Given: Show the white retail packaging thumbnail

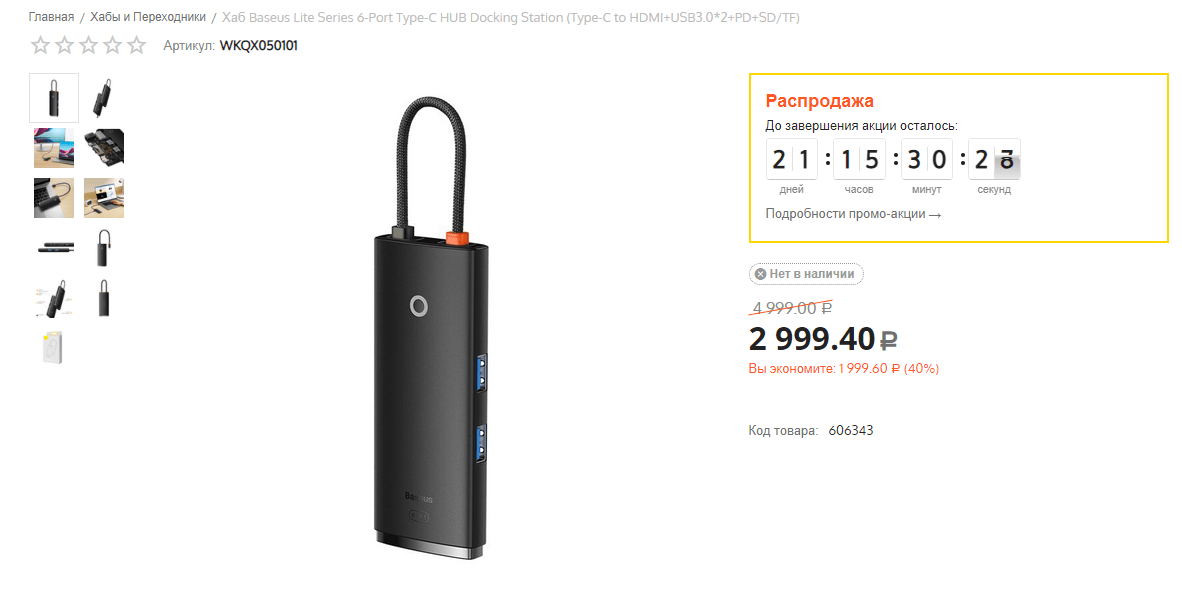Looking at the screenshot, I should (54, 347).
